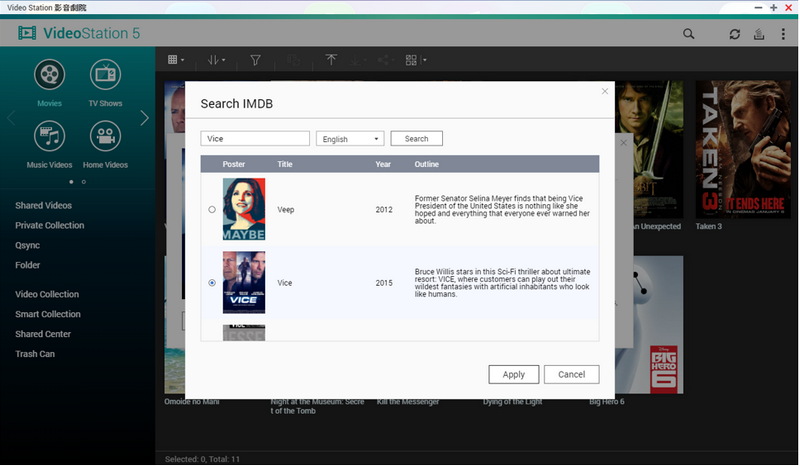The image size is (800, 466).
Task: Click the filter funnel icon
Action: click(x=255, y=60)
